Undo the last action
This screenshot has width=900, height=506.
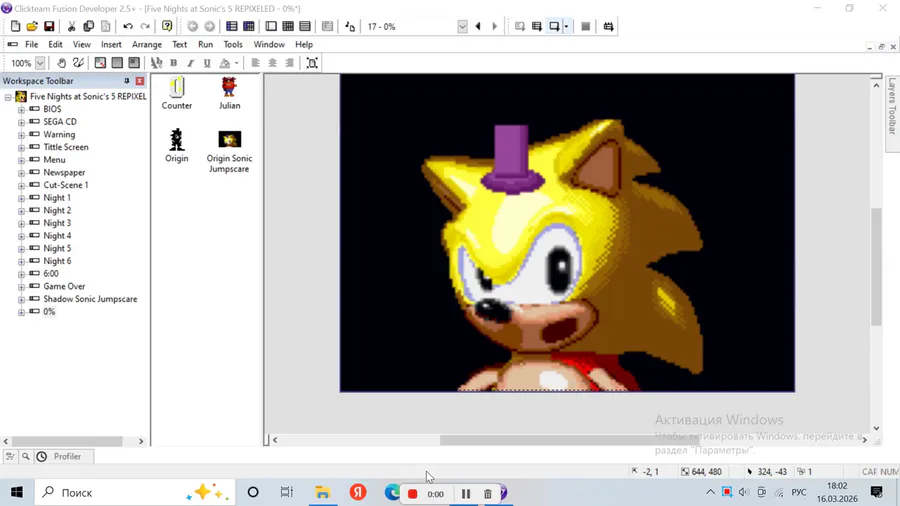point(128,26)
